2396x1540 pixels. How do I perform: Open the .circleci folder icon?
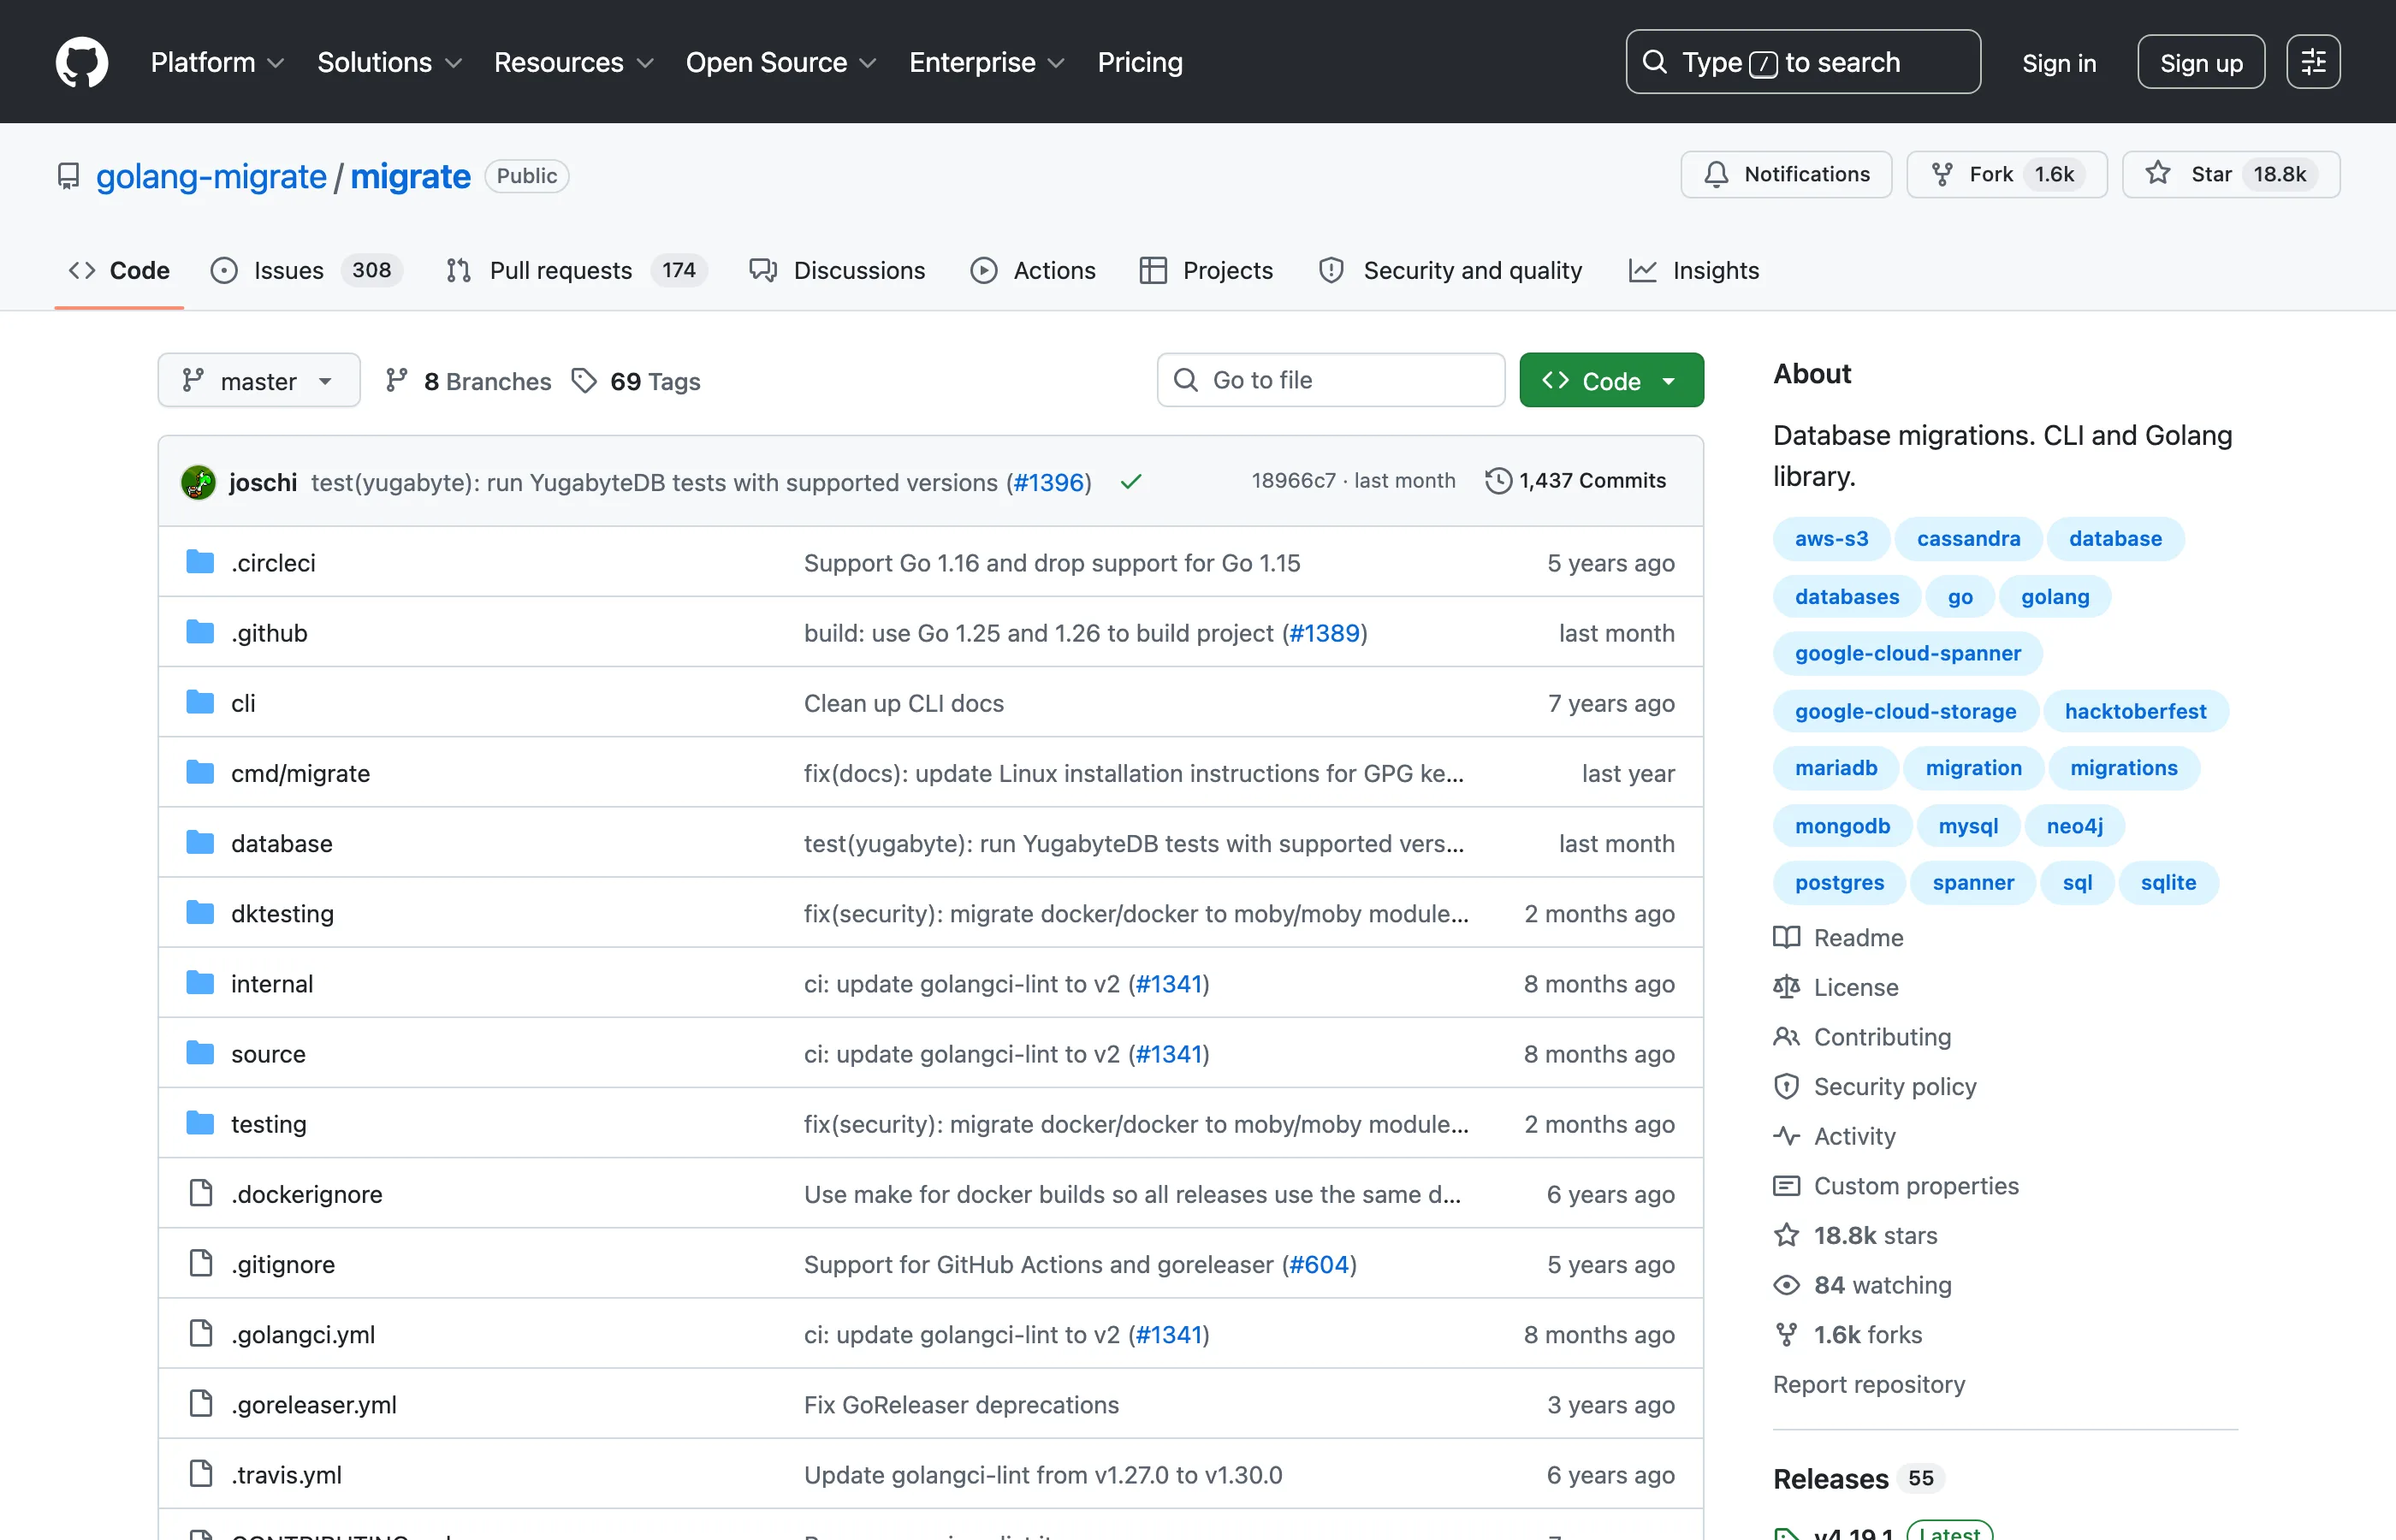(200, 562)
